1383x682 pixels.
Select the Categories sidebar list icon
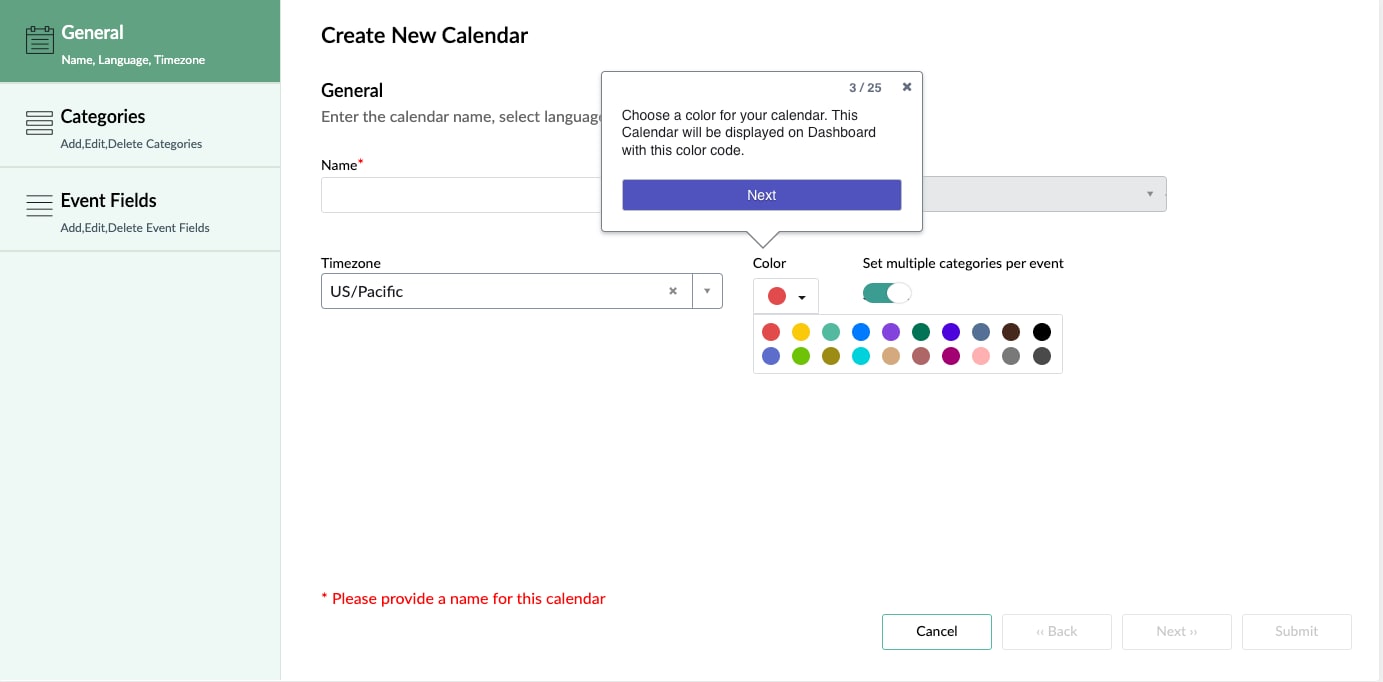click(39, 121)
